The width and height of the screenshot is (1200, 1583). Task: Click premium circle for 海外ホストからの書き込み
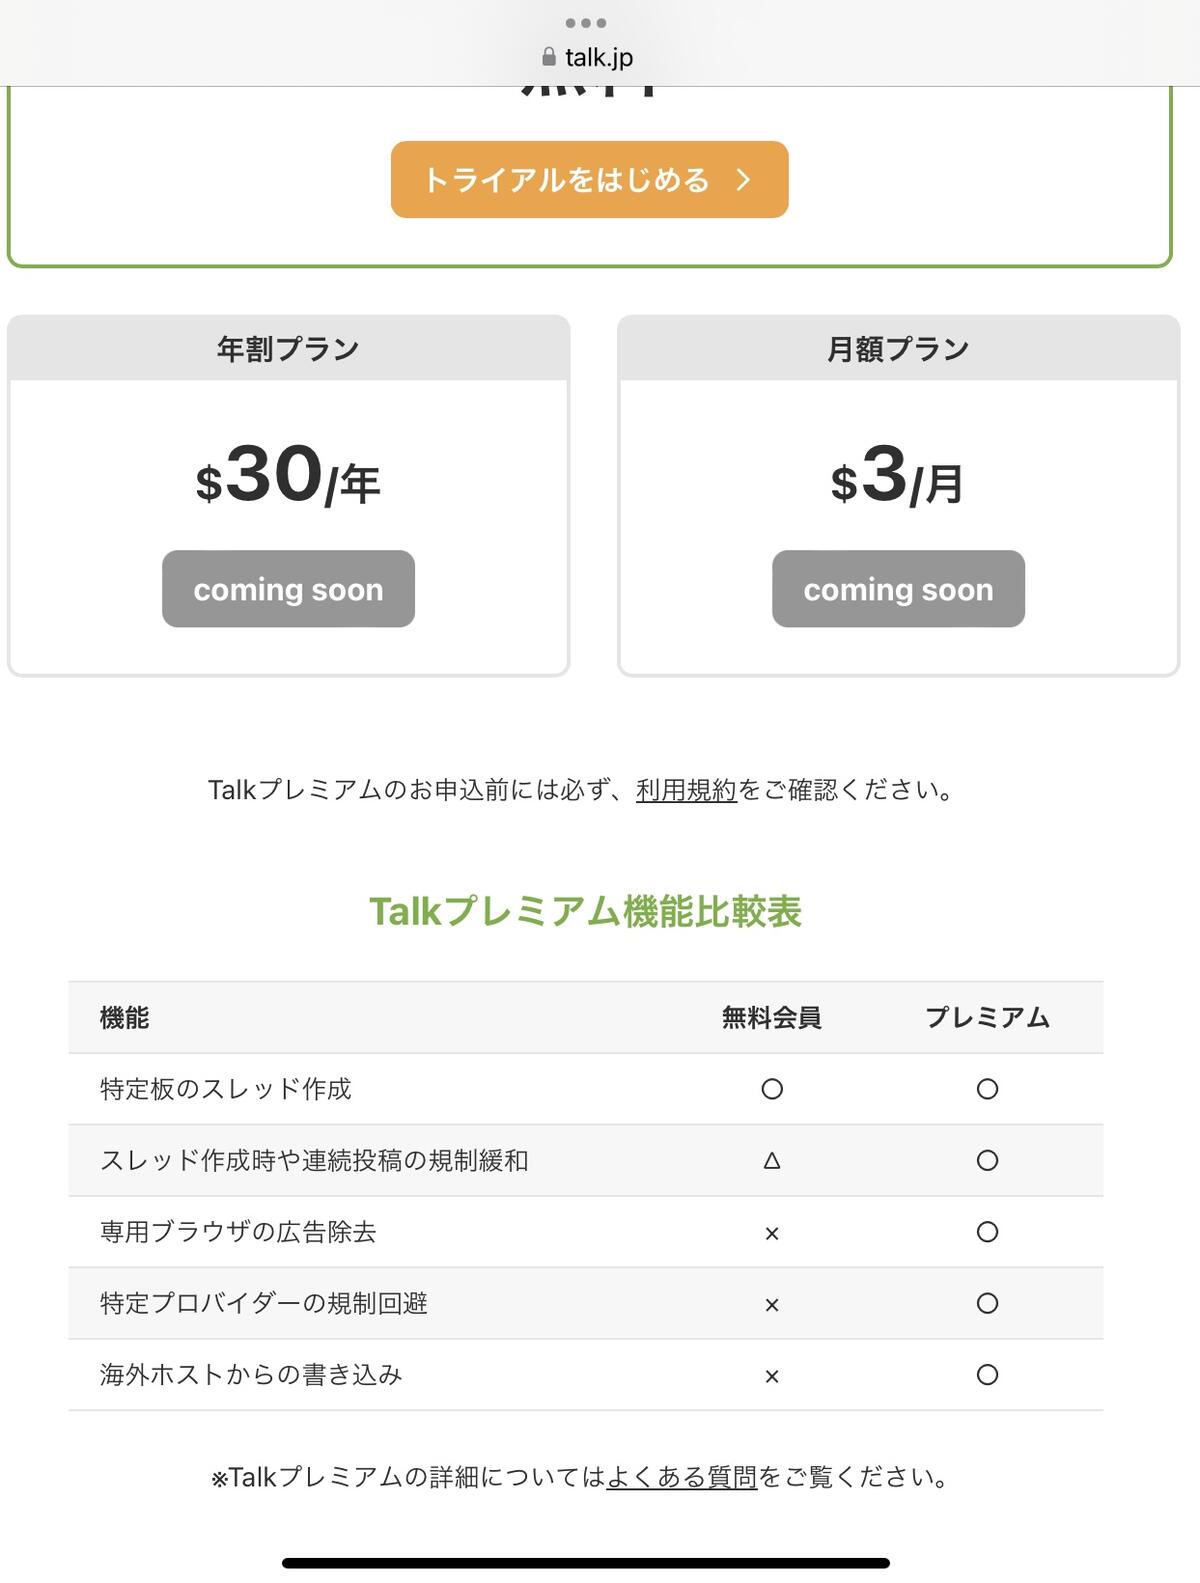click(987, 1375)
